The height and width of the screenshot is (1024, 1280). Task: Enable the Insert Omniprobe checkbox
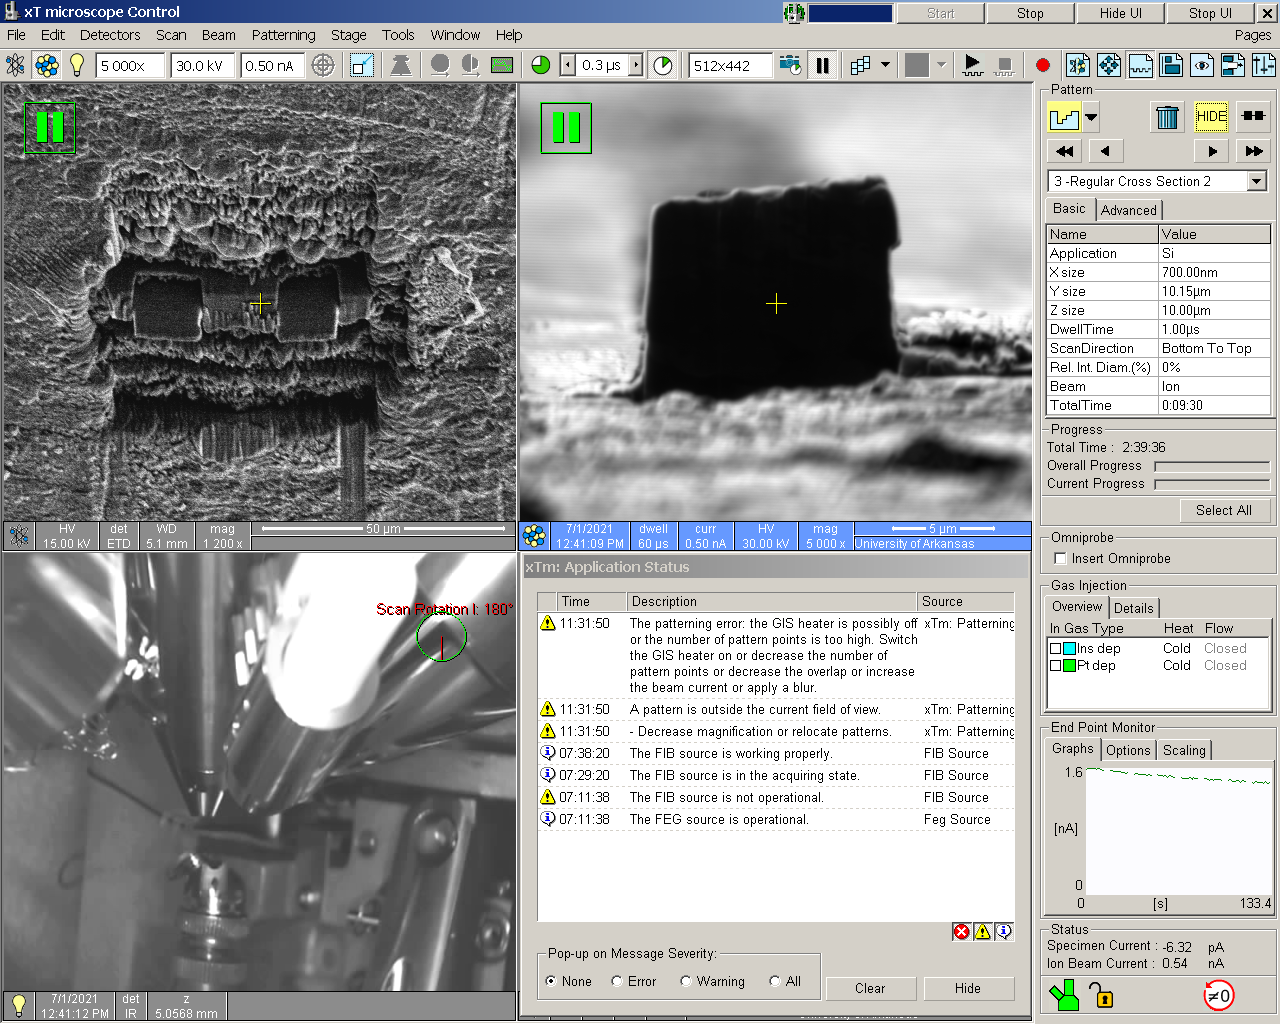[1061, 559]
